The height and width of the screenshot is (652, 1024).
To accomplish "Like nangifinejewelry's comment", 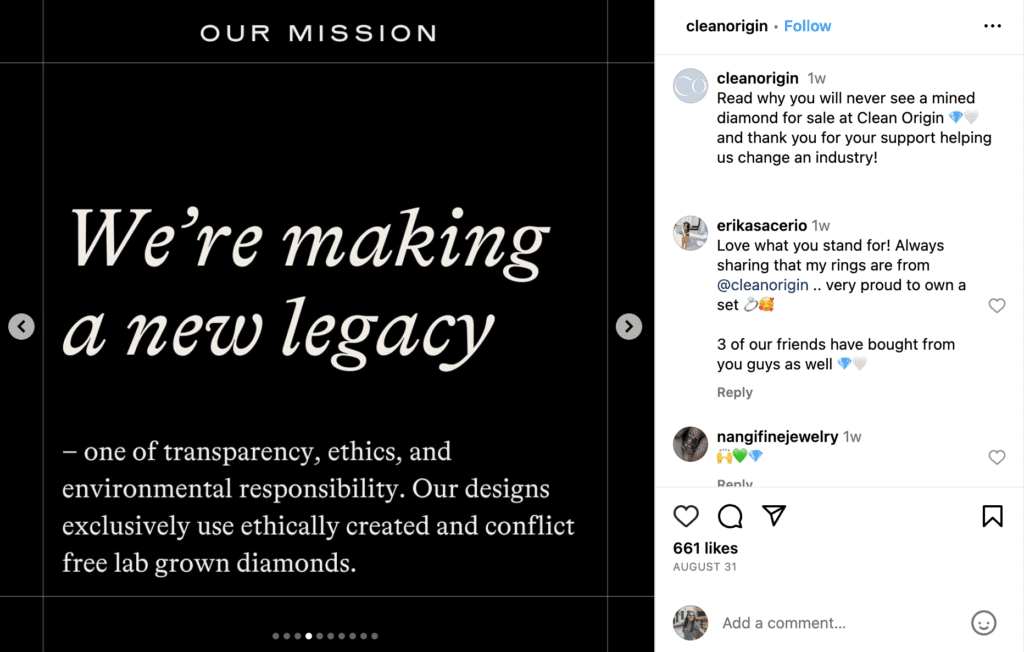I will tap(997, 457).
